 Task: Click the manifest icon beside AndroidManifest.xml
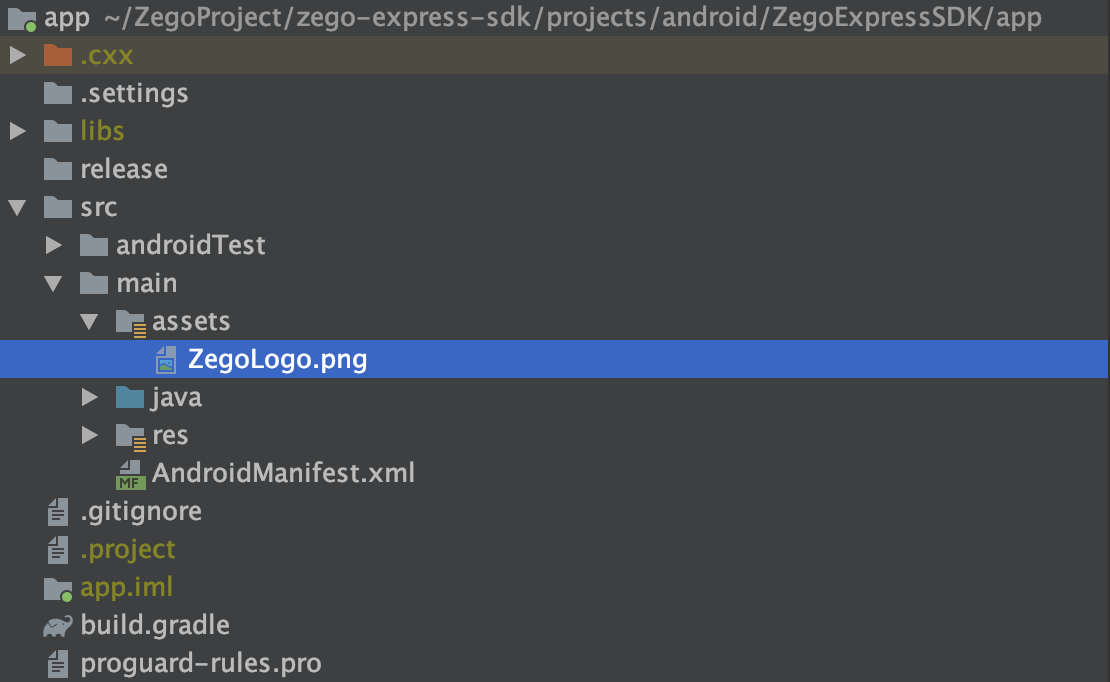tap(129, 472)
